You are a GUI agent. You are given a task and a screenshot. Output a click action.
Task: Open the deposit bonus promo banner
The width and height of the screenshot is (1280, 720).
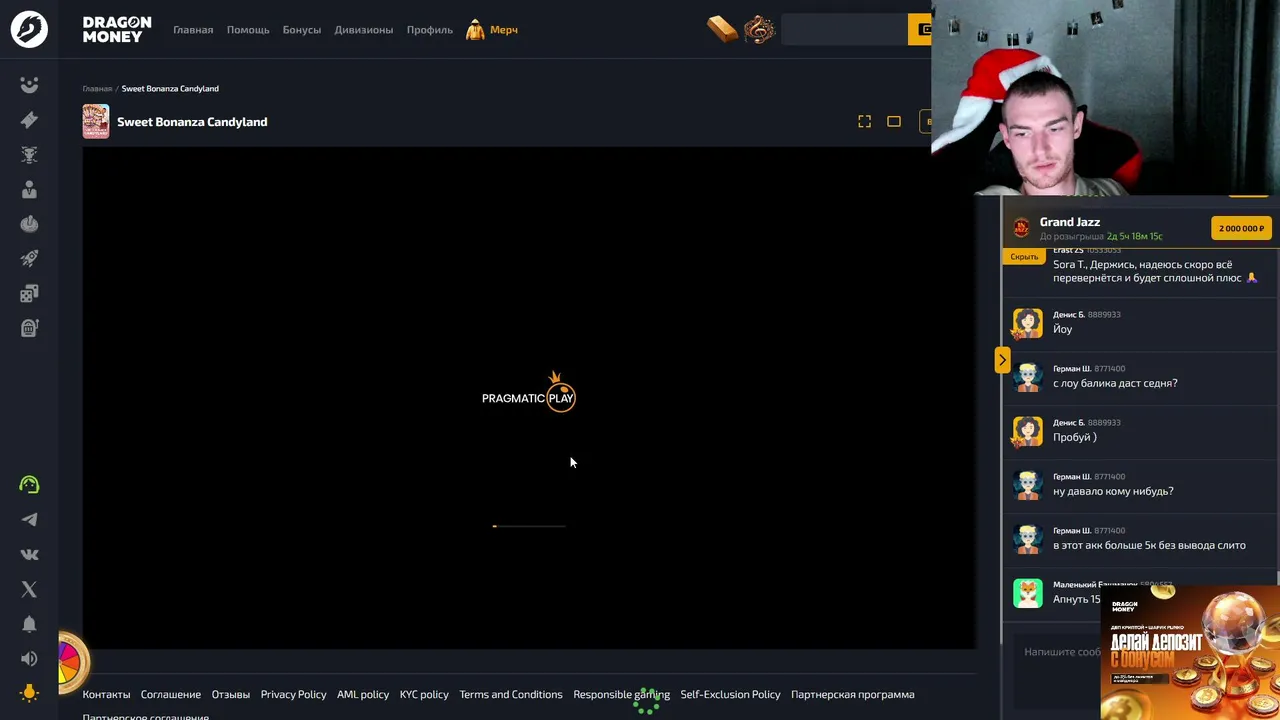tap(1190, 652)
